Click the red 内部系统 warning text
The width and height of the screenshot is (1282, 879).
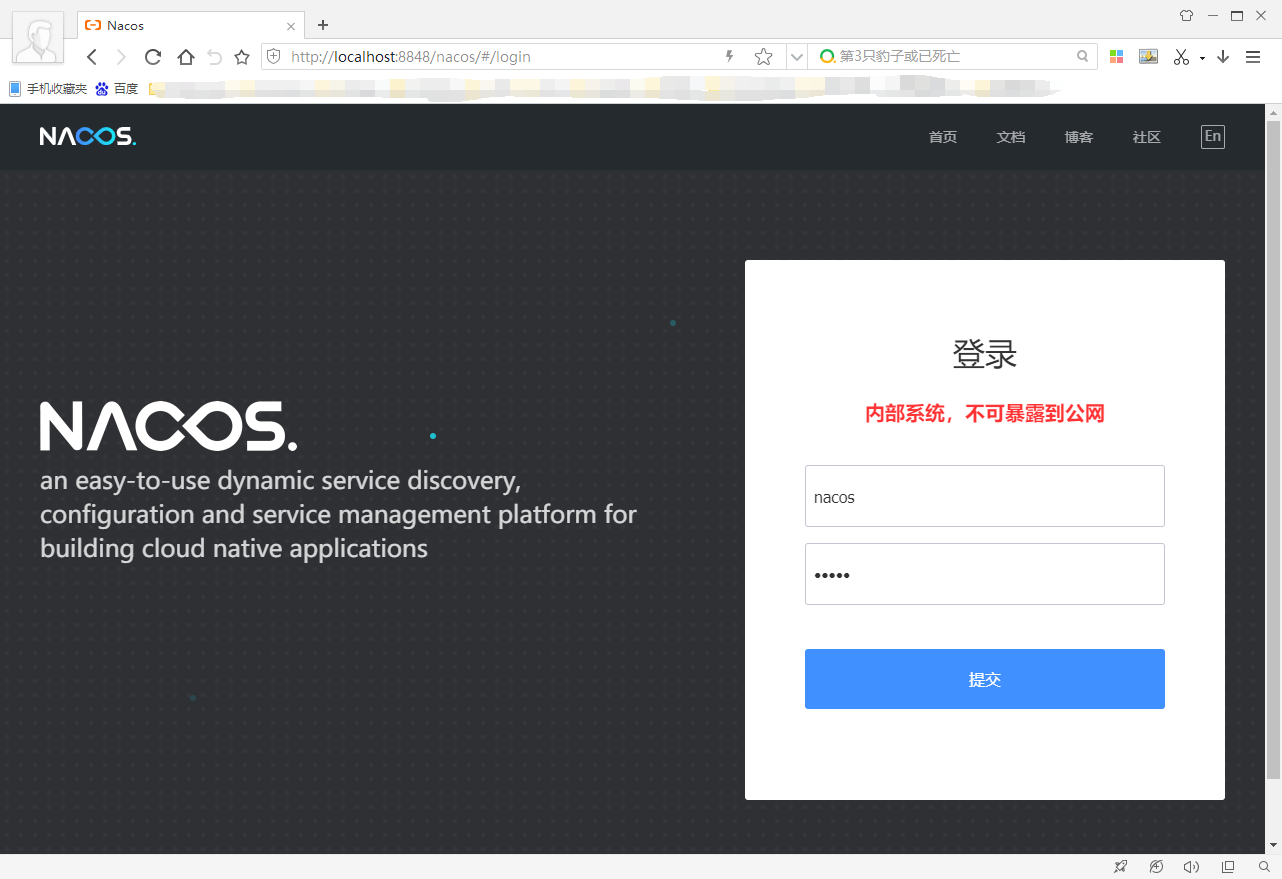(985, 414)
